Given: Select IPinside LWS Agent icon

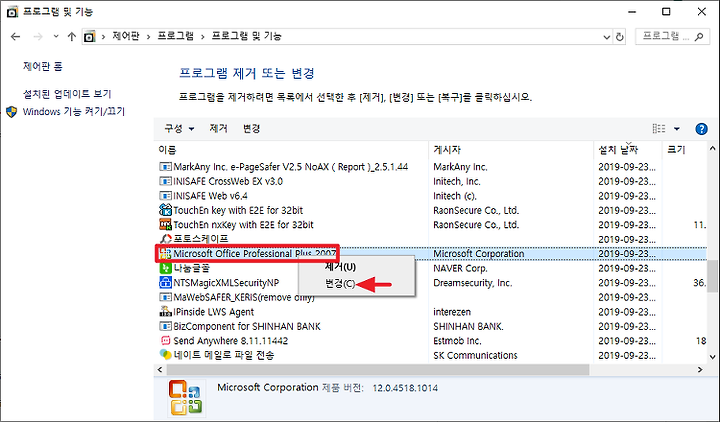Looking at the screenshot, I should pyautogui.click(x=165, y=312).
